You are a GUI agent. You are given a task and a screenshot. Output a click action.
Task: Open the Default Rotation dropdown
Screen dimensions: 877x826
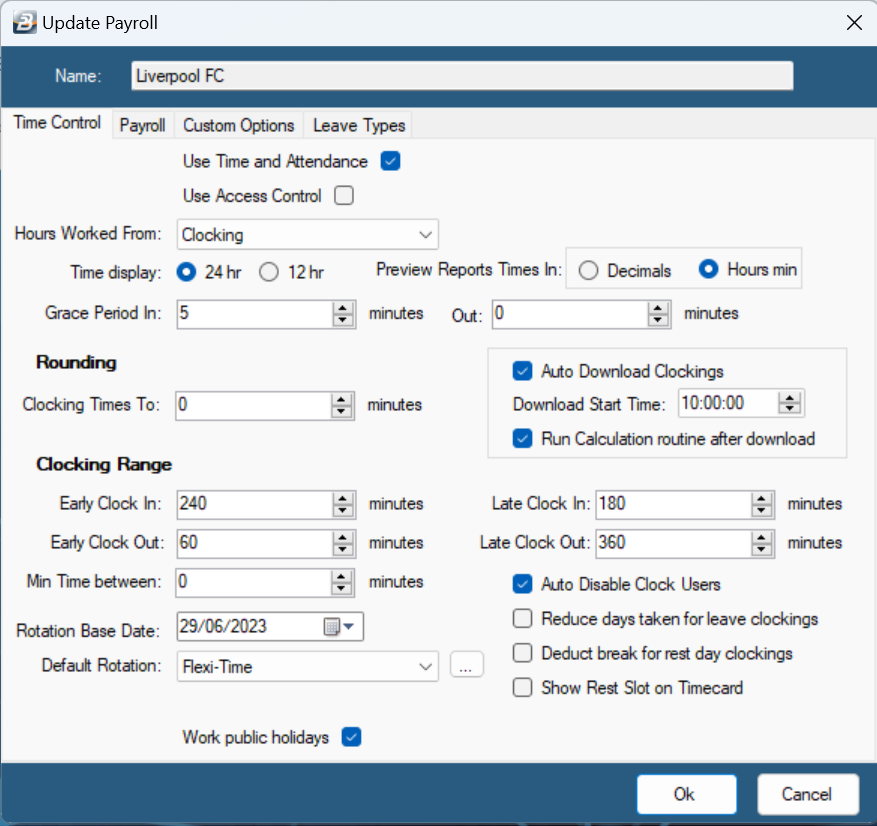click(x=308, y=667)
